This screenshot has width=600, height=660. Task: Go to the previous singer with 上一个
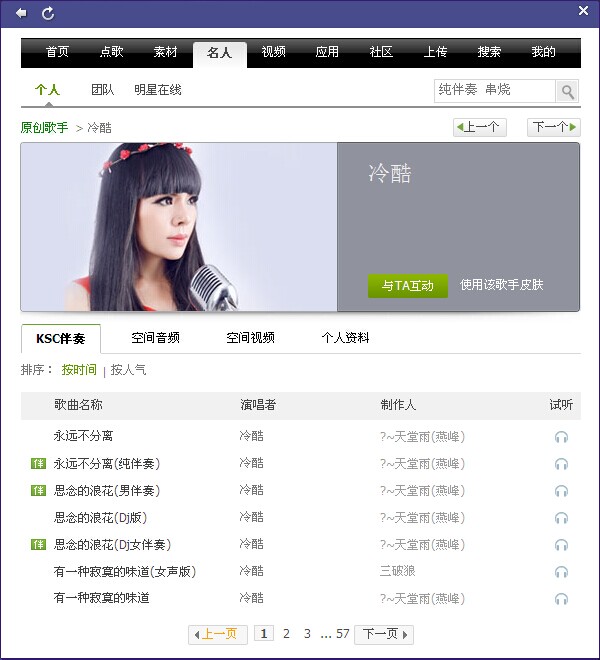480,127
